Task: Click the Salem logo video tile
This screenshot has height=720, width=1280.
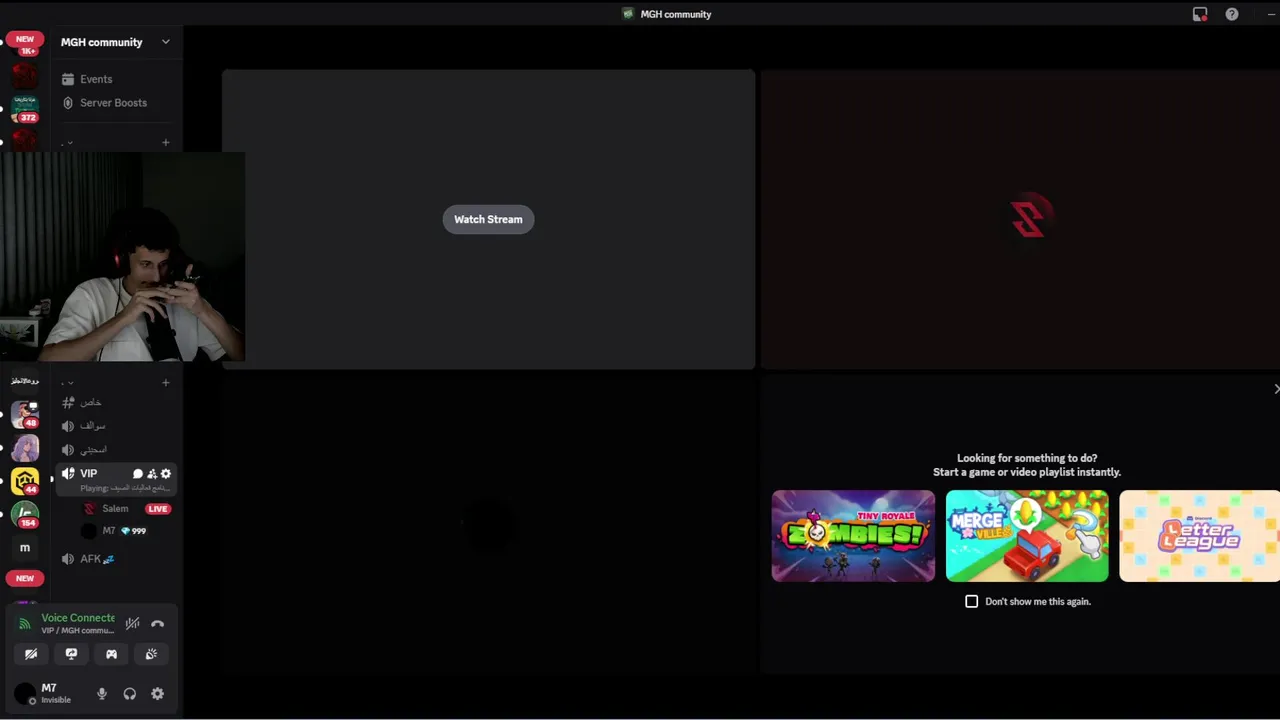Action: pos(1020,219)
